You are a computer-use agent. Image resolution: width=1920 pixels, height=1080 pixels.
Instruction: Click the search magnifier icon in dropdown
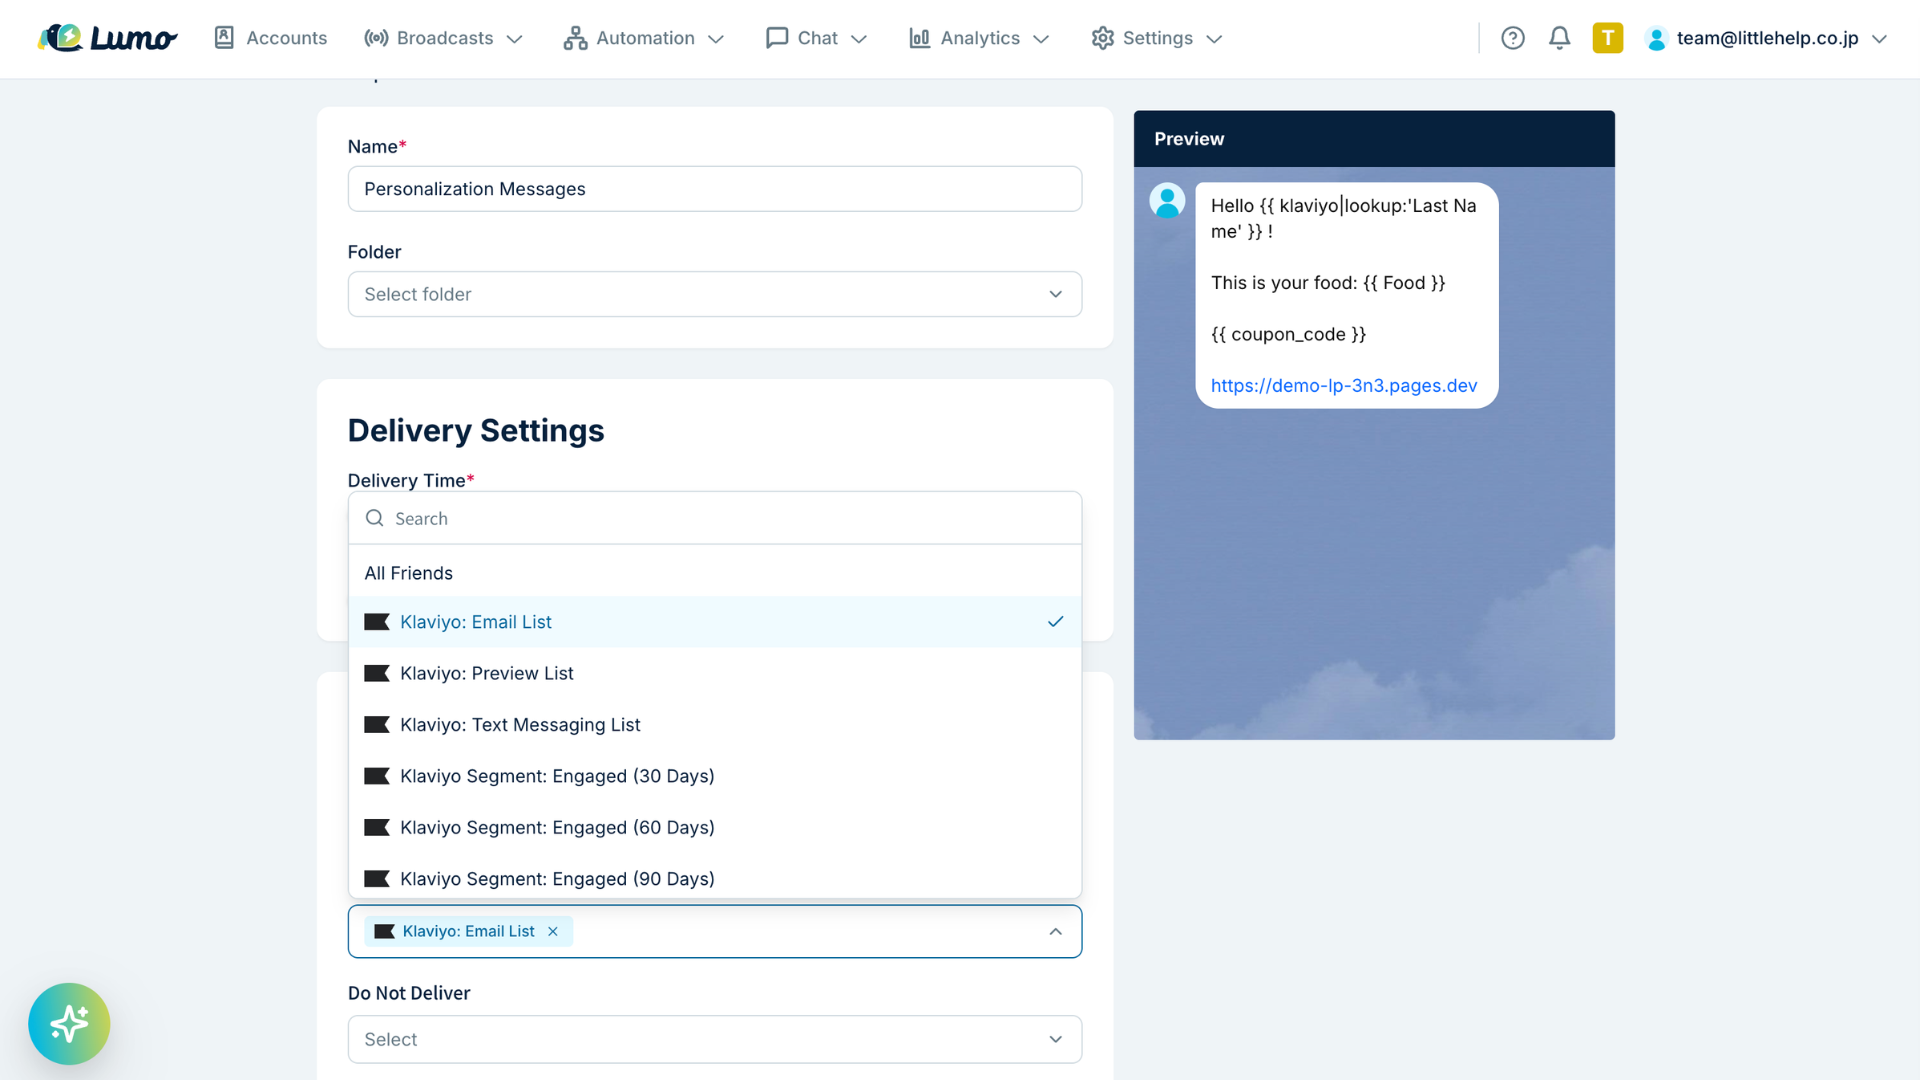375,518
